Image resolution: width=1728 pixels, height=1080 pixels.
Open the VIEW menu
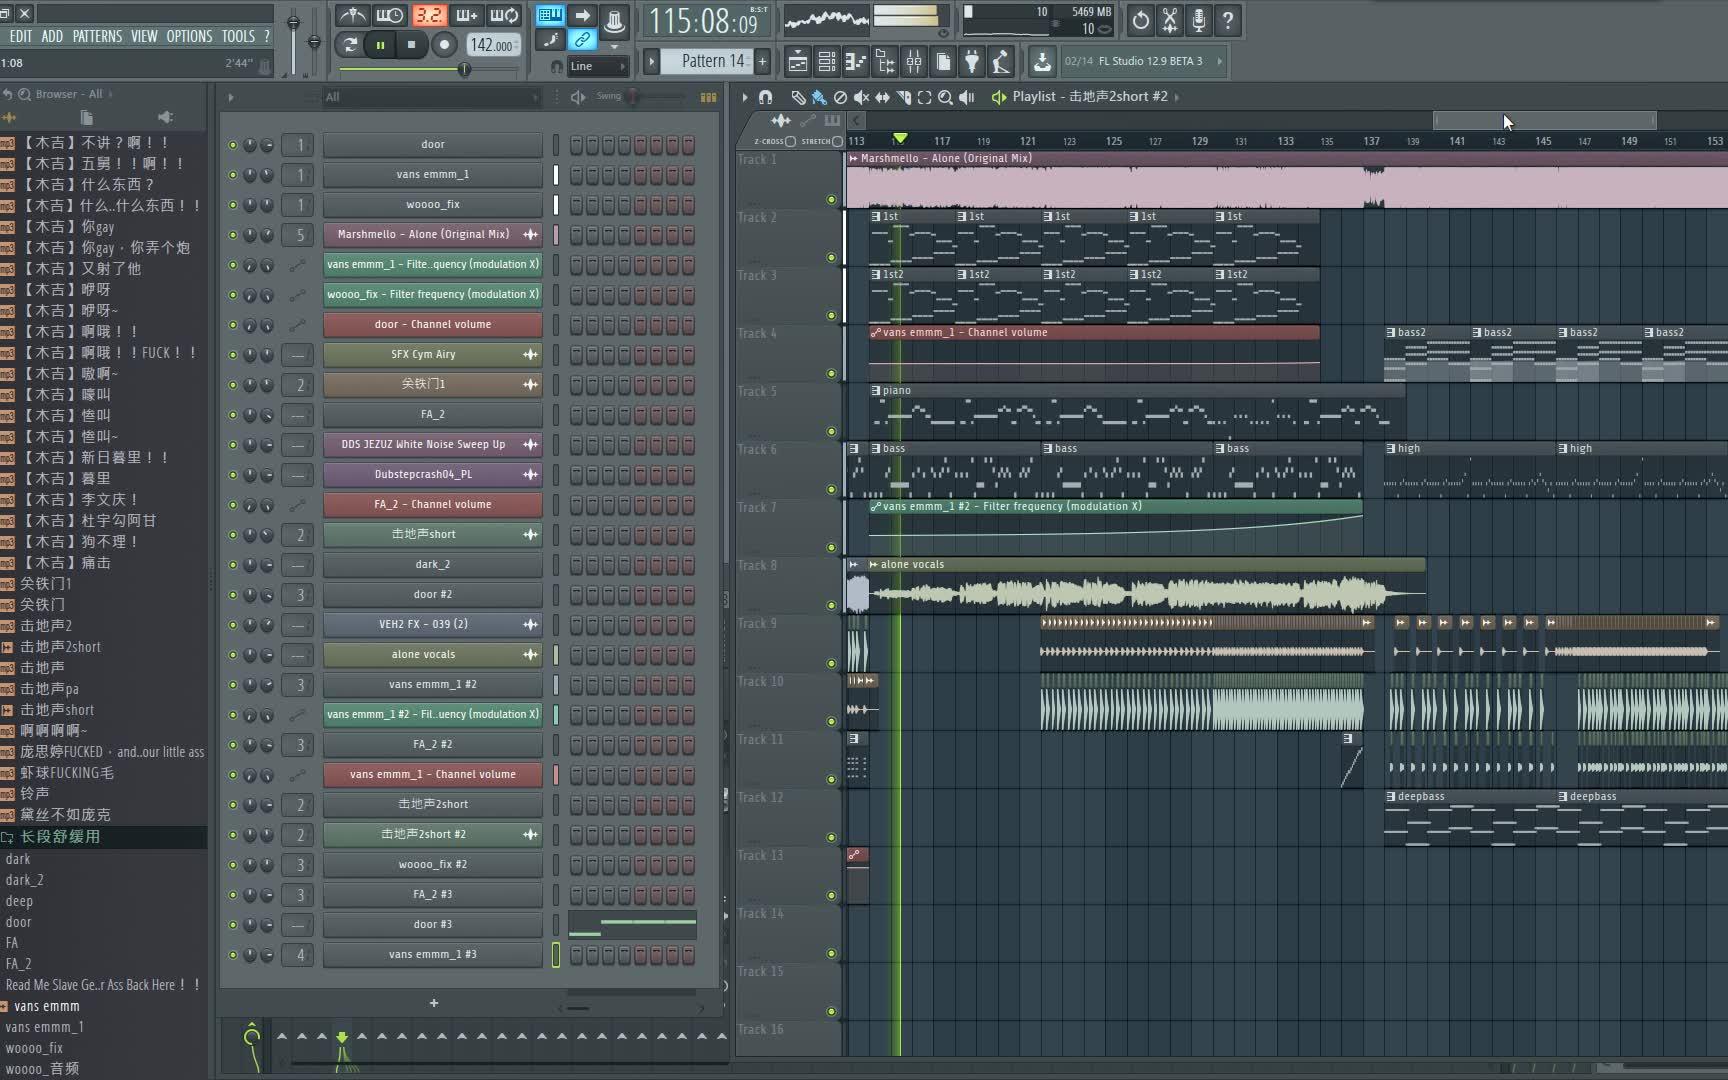pyautogui.click(x=144, y=36)
